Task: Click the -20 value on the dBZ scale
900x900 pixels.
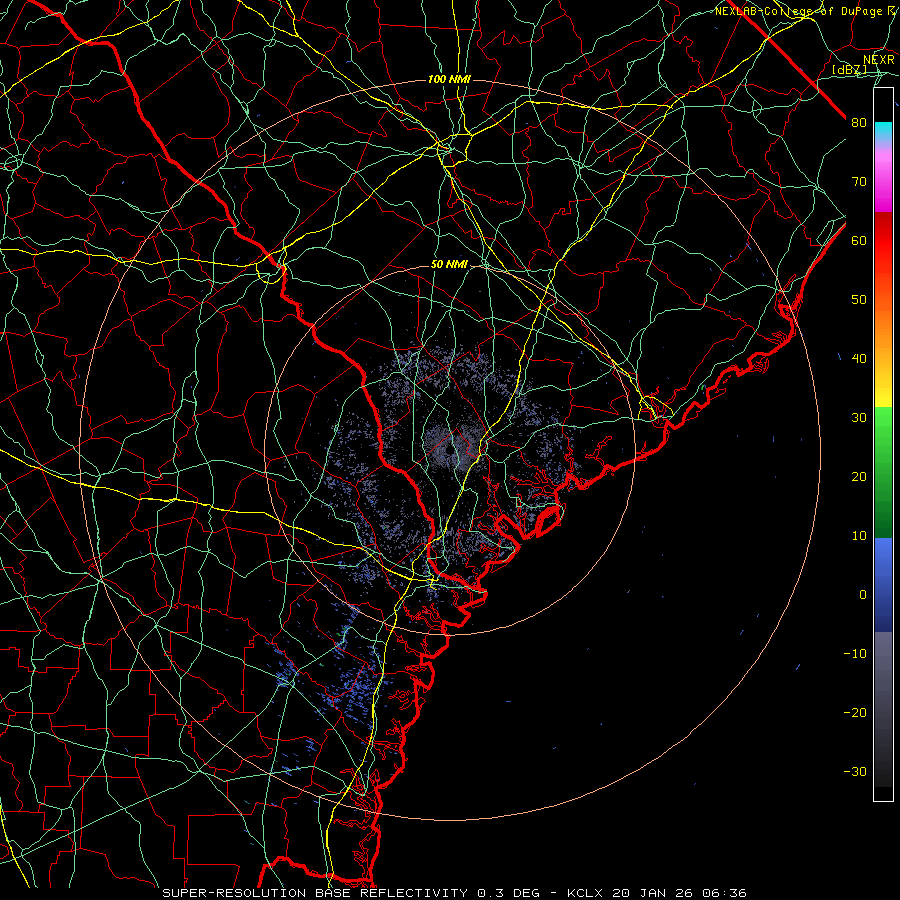Action: point(855,713)
